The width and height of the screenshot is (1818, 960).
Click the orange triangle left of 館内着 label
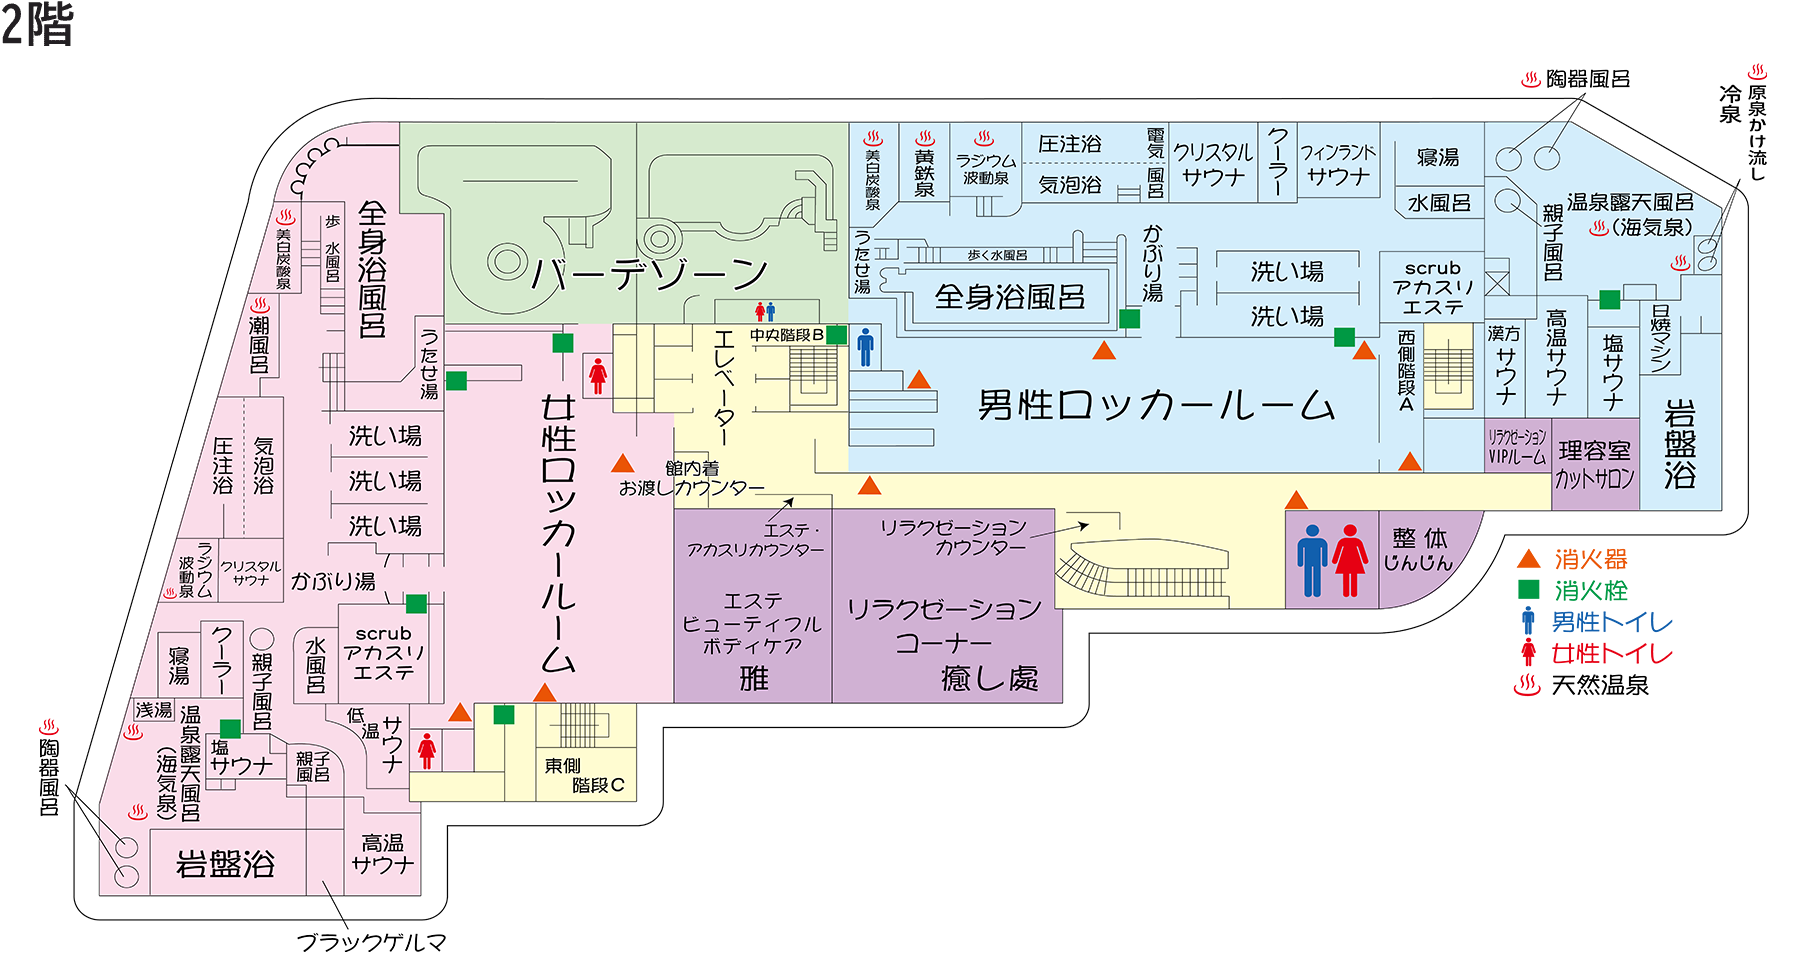623,463
